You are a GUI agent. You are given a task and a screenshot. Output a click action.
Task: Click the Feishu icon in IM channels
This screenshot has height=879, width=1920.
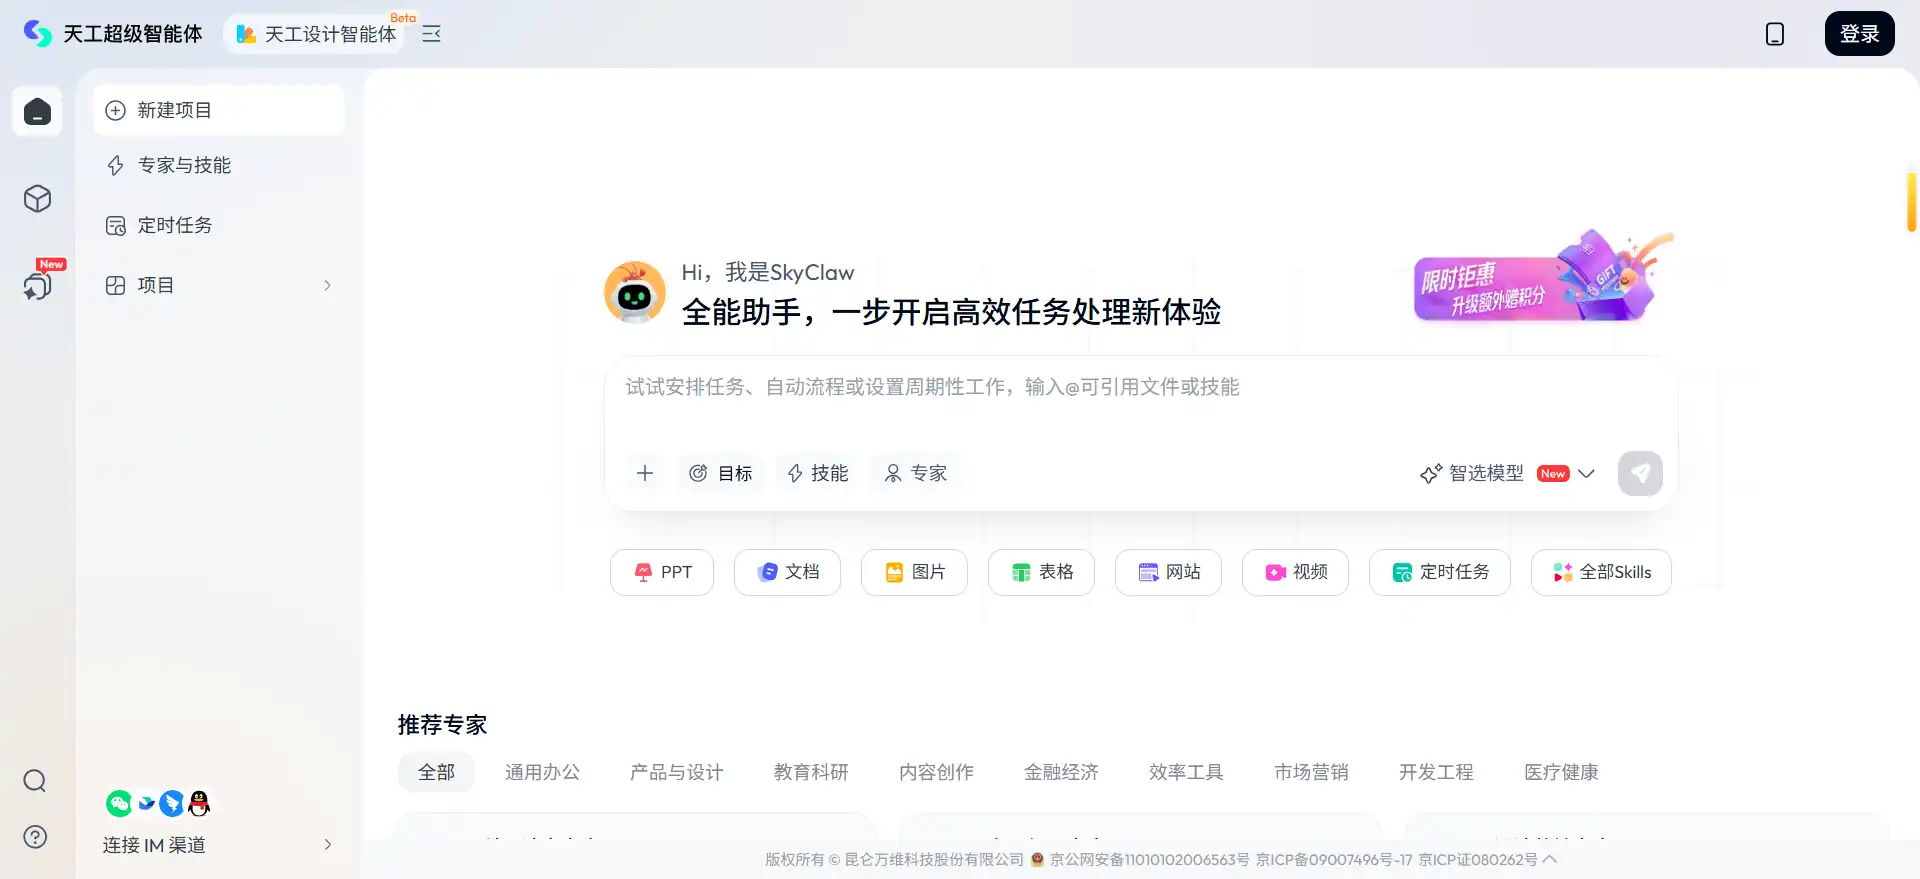pyautogui.click(x=146, y=803)
